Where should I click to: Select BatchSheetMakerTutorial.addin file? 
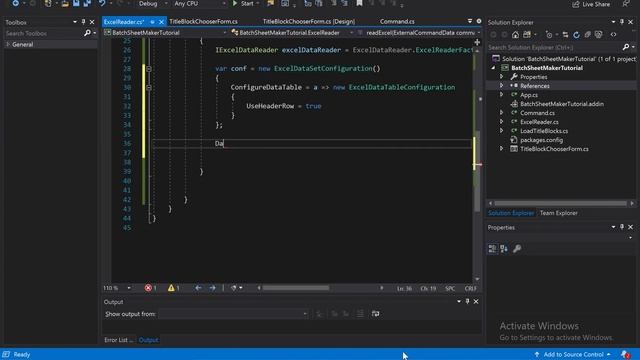coord(562,104)
